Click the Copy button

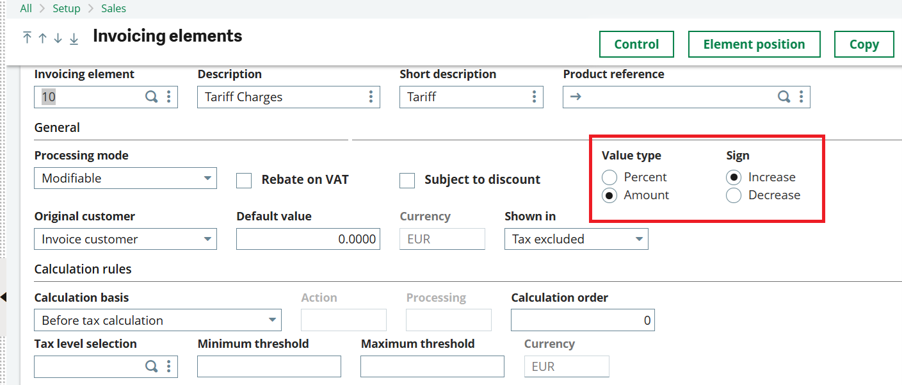864,44
